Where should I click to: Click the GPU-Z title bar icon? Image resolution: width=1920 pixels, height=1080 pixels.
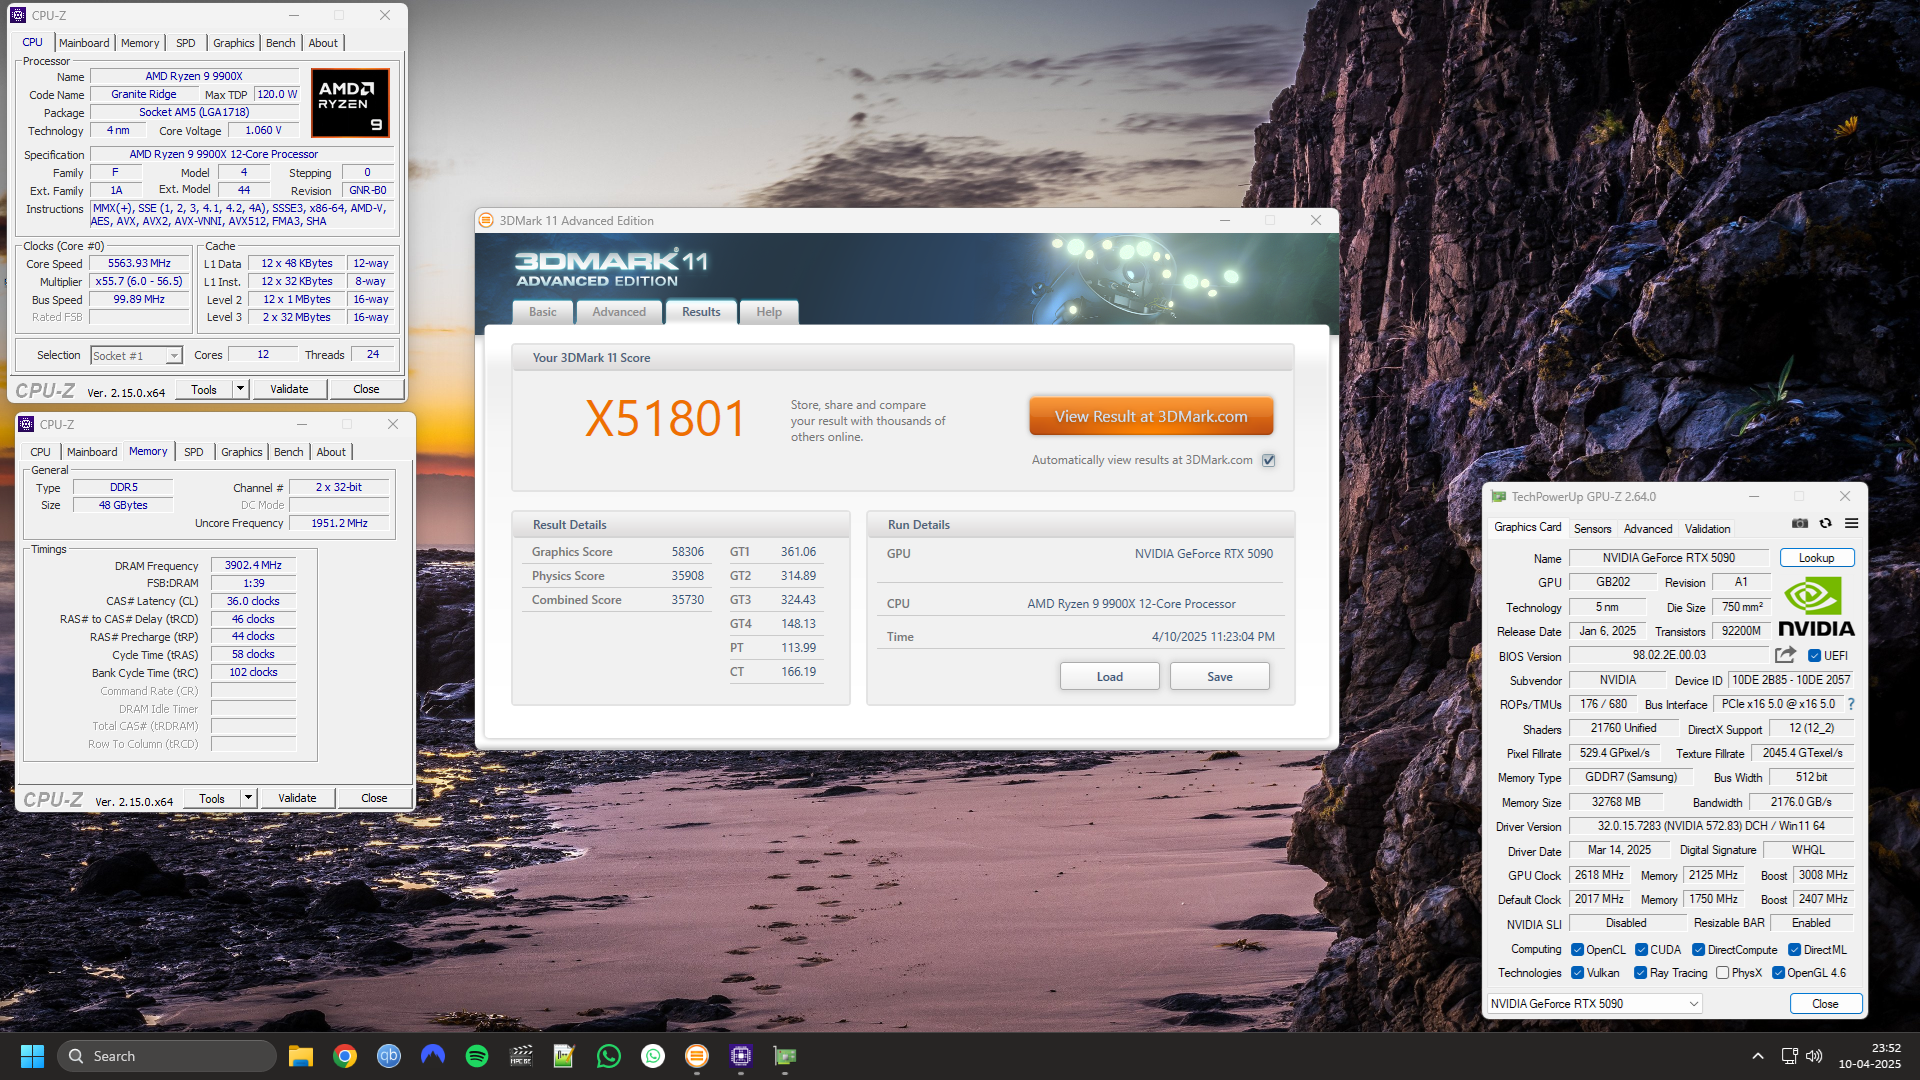point(1498,496)
